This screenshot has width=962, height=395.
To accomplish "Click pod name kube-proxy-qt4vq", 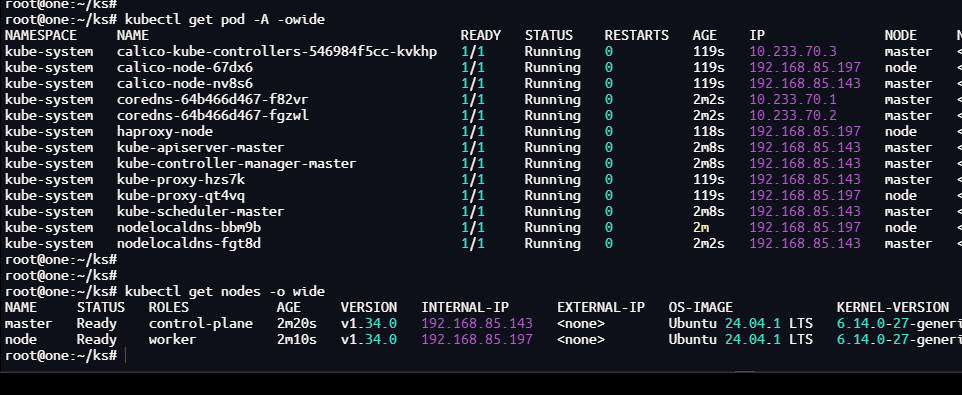I will pyautogui.click(x=180, y=196).
